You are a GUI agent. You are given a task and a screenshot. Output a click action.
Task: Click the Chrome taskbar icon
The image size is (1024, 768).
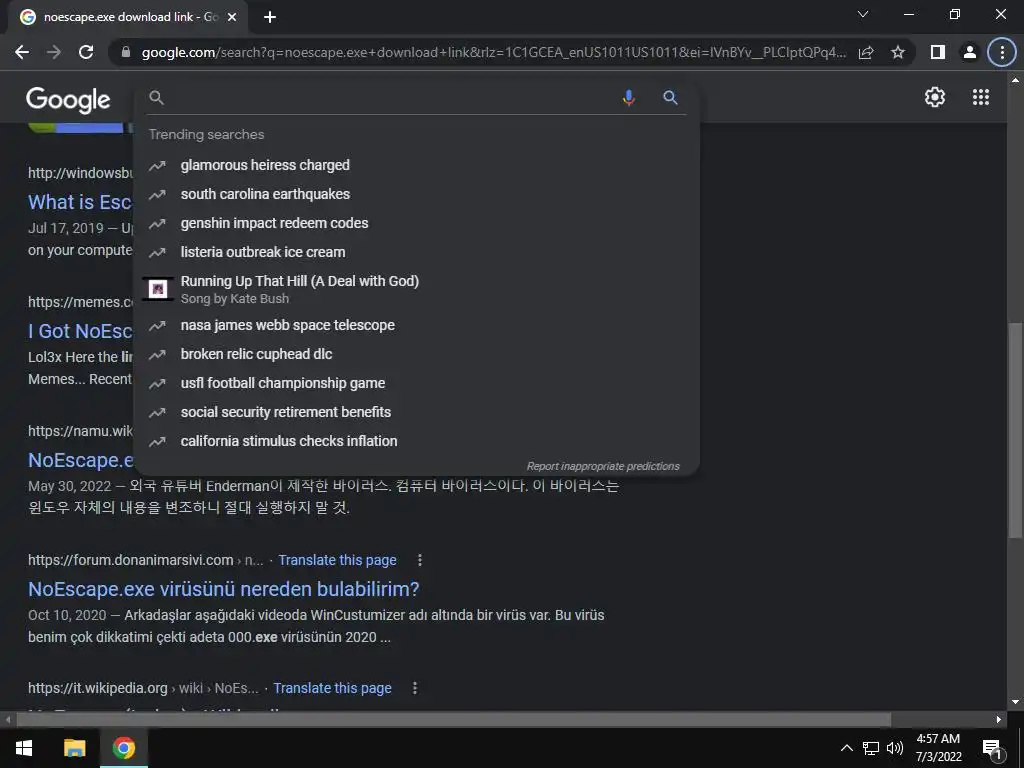tap(123, 748)
